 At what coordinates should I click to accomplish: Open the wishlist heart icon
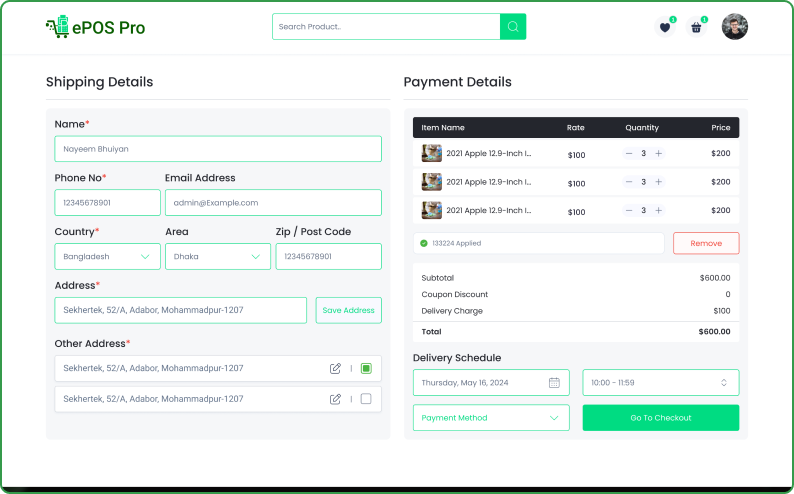(665, 28)
